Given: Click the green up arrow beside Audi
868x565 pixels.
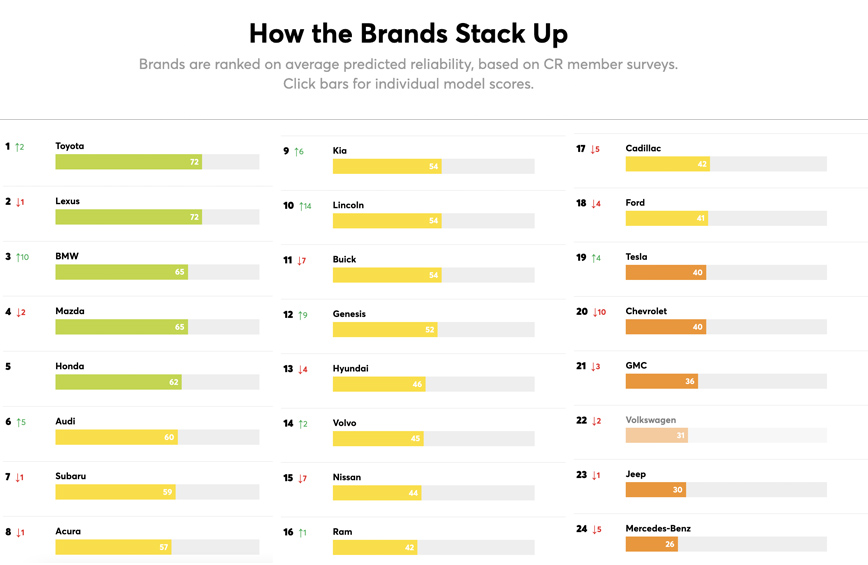Looking at the screenshot, I should (17, 422).
